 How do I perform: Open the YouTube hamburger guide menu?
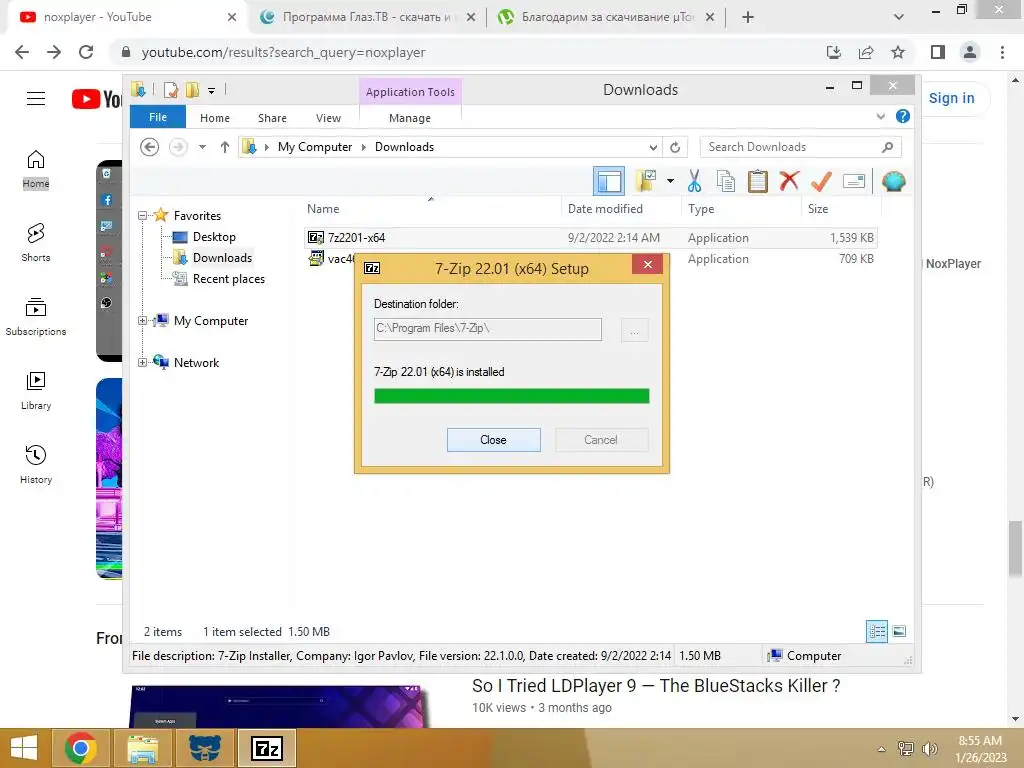[36, 99]
